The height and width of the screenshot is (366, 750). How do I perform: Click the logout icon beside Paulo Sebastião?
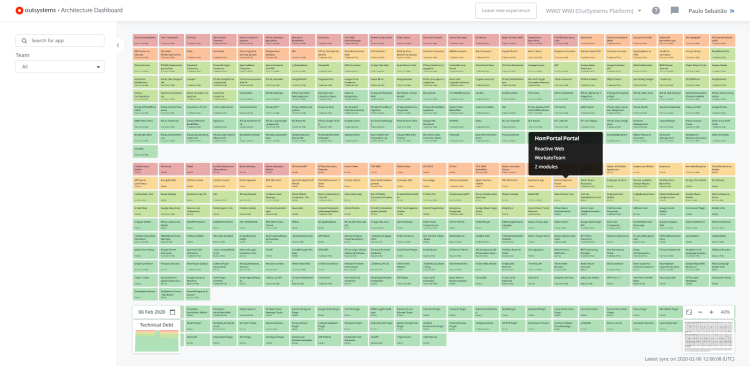coord(732,11)
